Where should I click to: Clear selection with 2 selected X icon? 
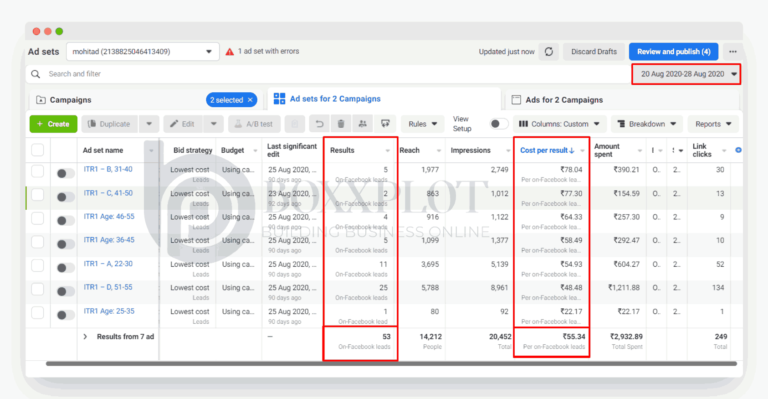coord(250,100)
